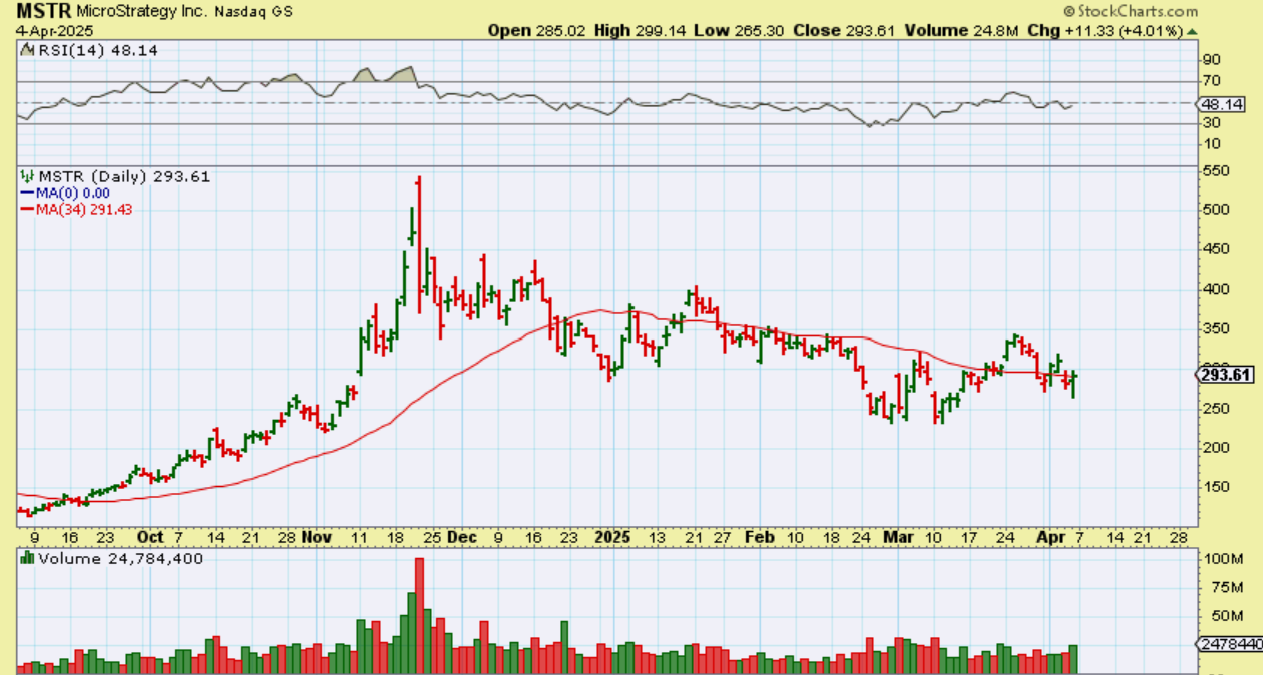The height and width of the screenshot is (675, 1263).
Task: Click the 2478440 volume value tag
Action: click(x=1229, y=645)
